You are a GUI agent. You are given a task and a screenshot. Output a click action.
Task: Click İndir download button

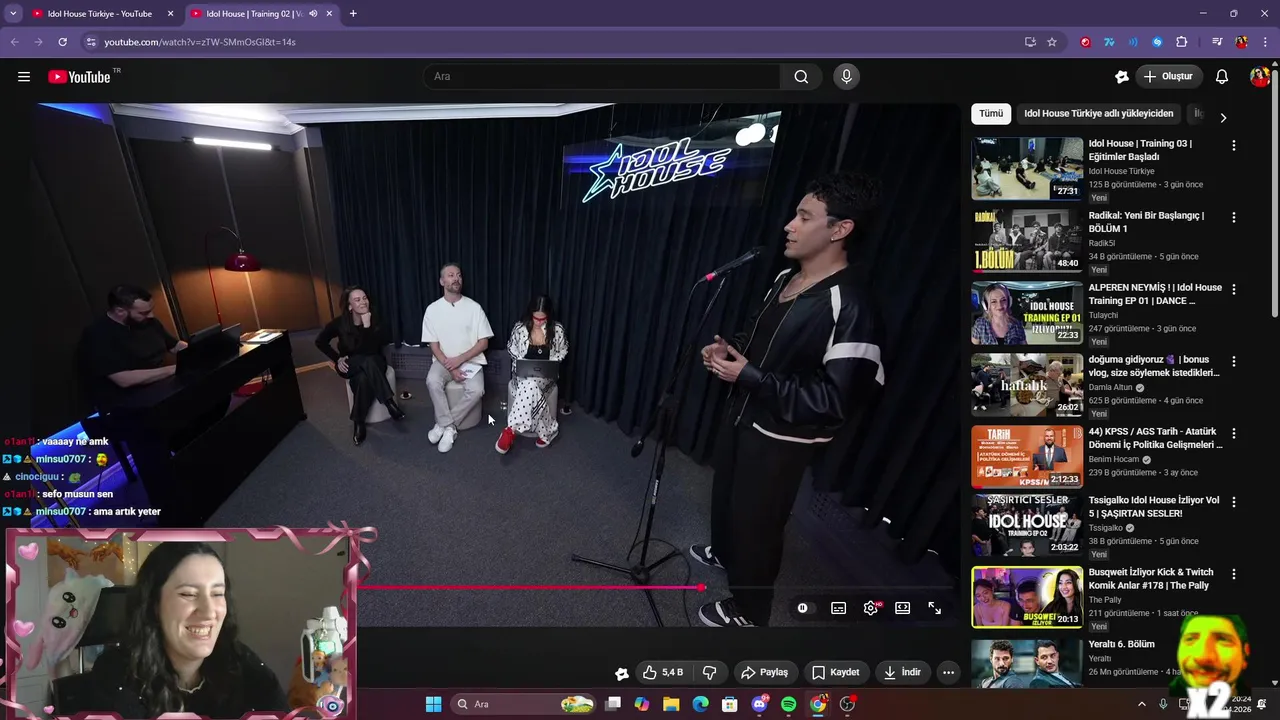click(x=902, y=672)
